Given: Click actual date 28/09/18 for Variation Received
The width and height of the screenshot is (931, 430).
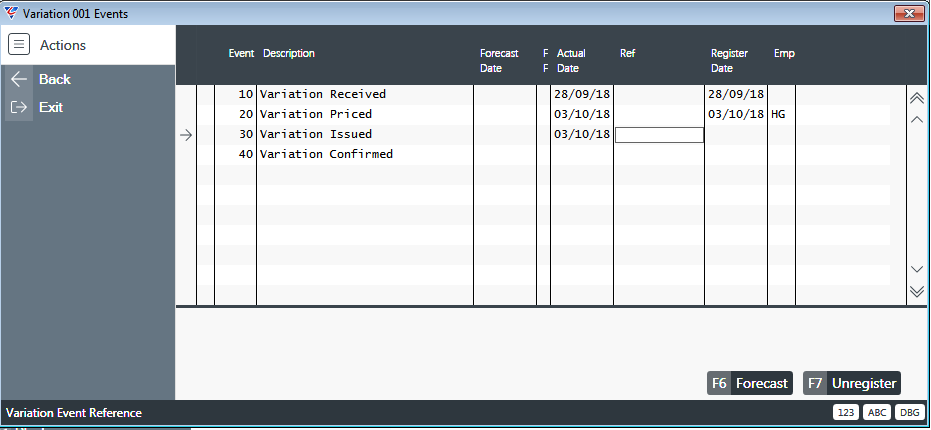Looking at the screenshot, I should pos(582,94).
